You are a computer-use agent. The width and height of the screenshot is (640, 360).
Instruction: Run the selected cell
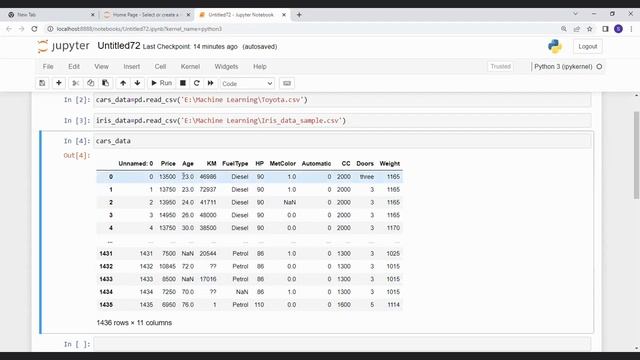[162, 83]
